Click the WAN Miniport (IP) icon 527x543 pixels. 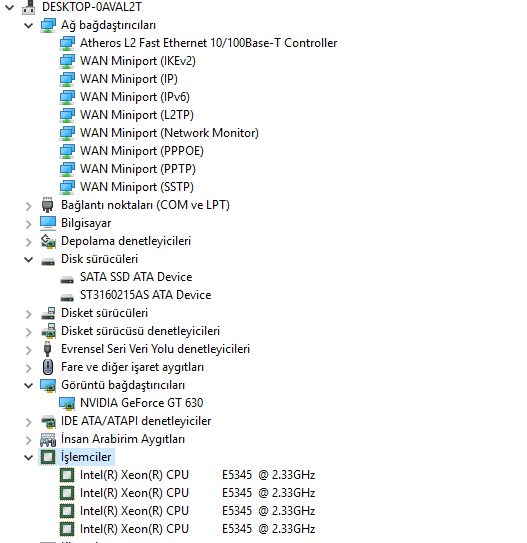pos(67,79)
